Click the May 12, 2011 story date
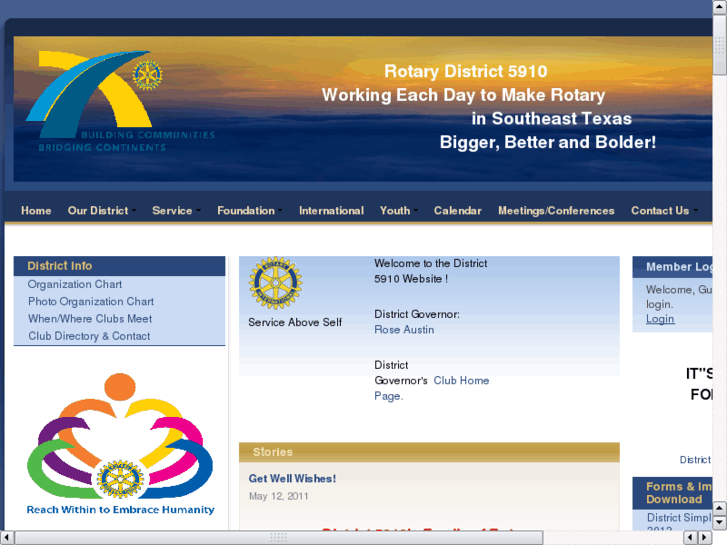The height and width of the screenshot is (545, 727). tap(279, 496)
